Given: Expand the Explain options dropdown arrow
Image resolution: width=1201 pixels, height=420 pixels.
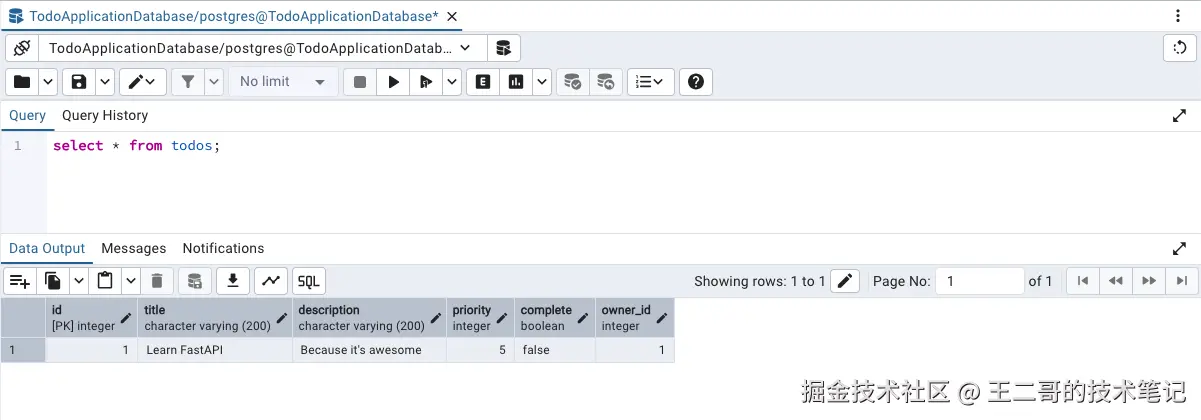Looking at the screenshot, I should click(542, 82).
